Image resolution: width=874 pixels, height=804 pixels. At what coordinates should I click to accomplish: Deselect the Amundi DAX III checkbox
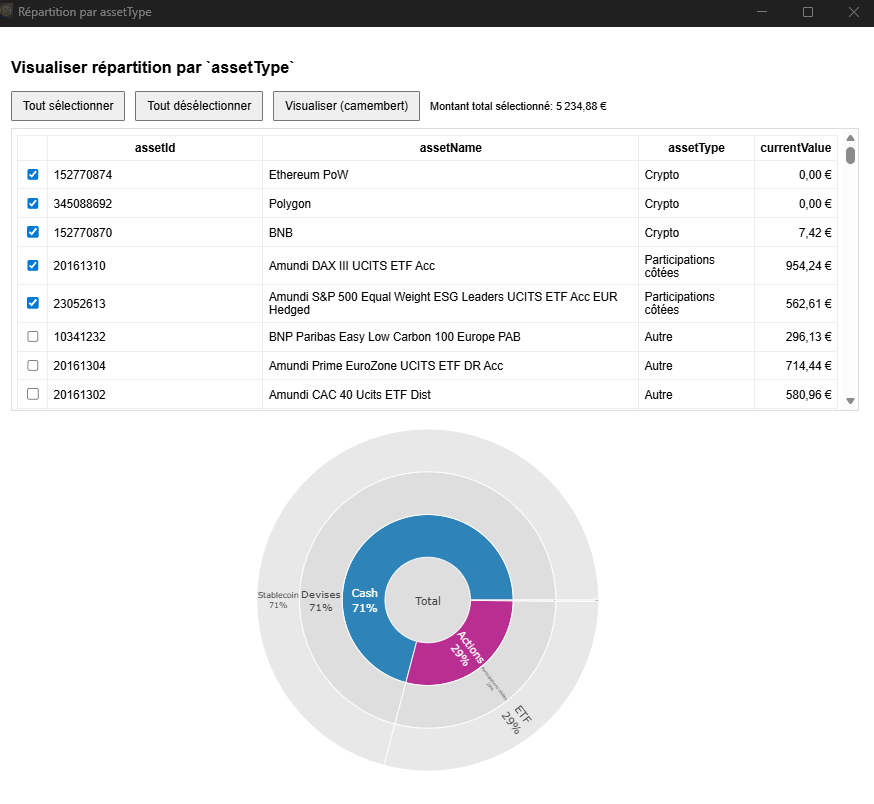pyautogui.click(x=33, y=266)
